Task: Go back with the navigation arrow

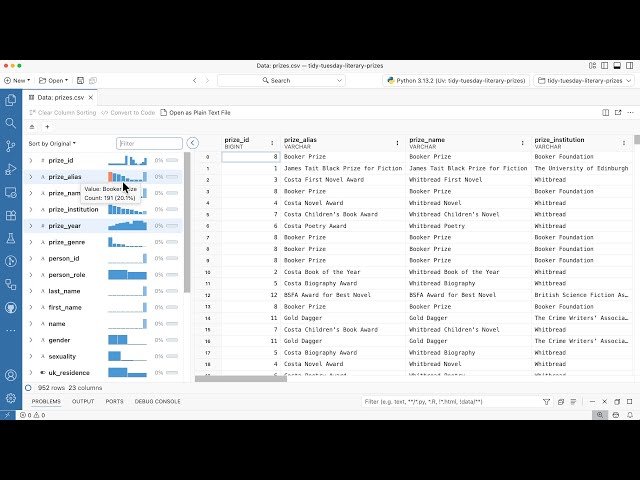Action: pyautogui.click(x=195, y=80)
